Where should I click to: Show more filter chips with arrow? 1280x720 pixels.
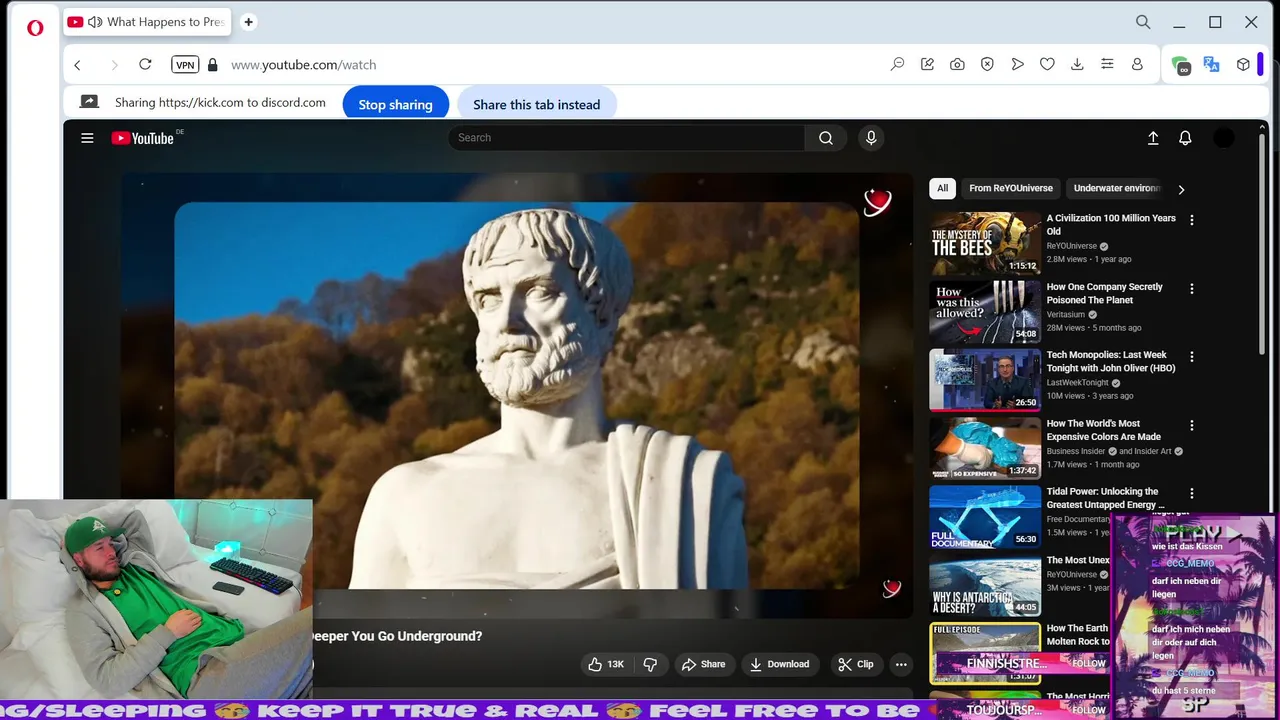(1181, 189)
